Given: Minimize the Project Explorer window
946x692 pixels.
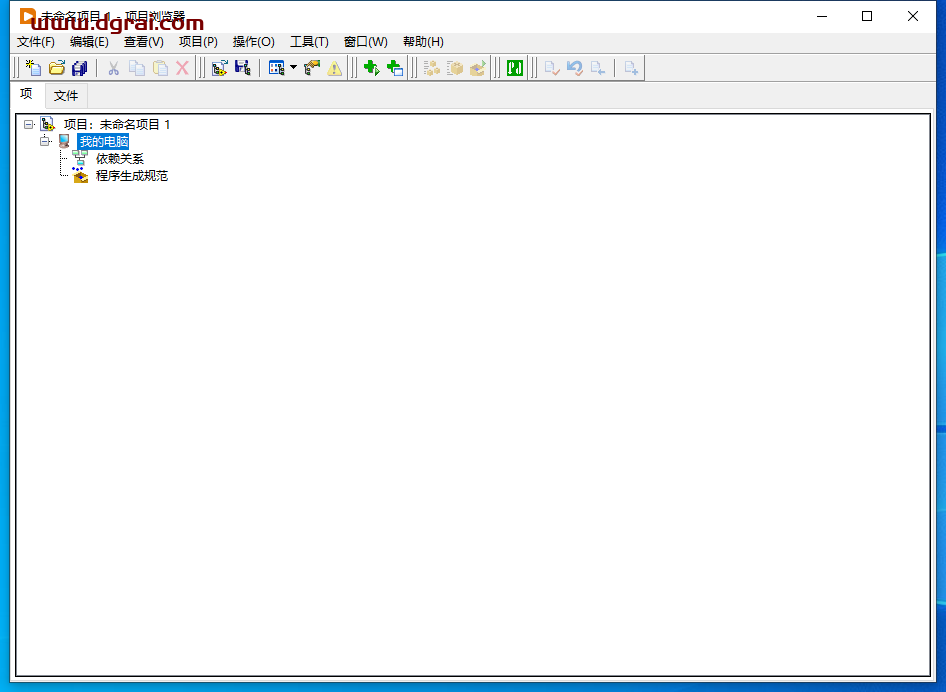Looking at the screenshot, I should point(822,16).
